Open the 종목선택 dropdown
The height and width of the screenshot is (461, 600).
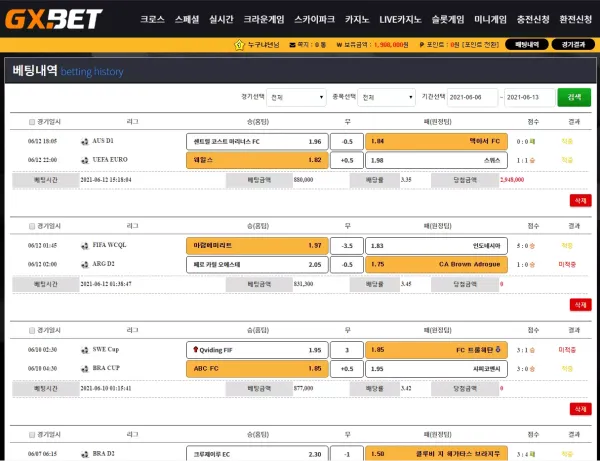[386, 98]
